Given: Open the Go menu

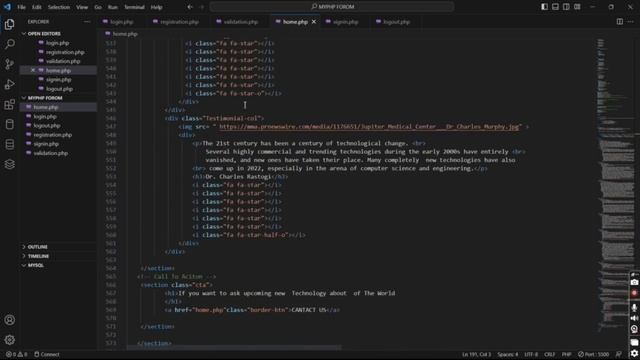Looking at the screenshot, I should pyautogui.click(x=98, y=7).
